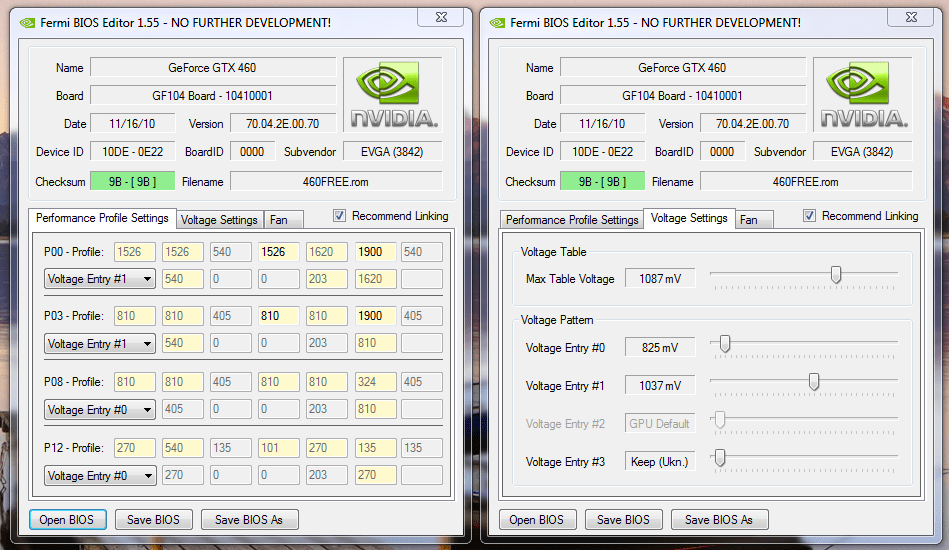The image size is (949, 550).
Task: Close the right Fermi BIOS Editor window
Action: point(911,17)
